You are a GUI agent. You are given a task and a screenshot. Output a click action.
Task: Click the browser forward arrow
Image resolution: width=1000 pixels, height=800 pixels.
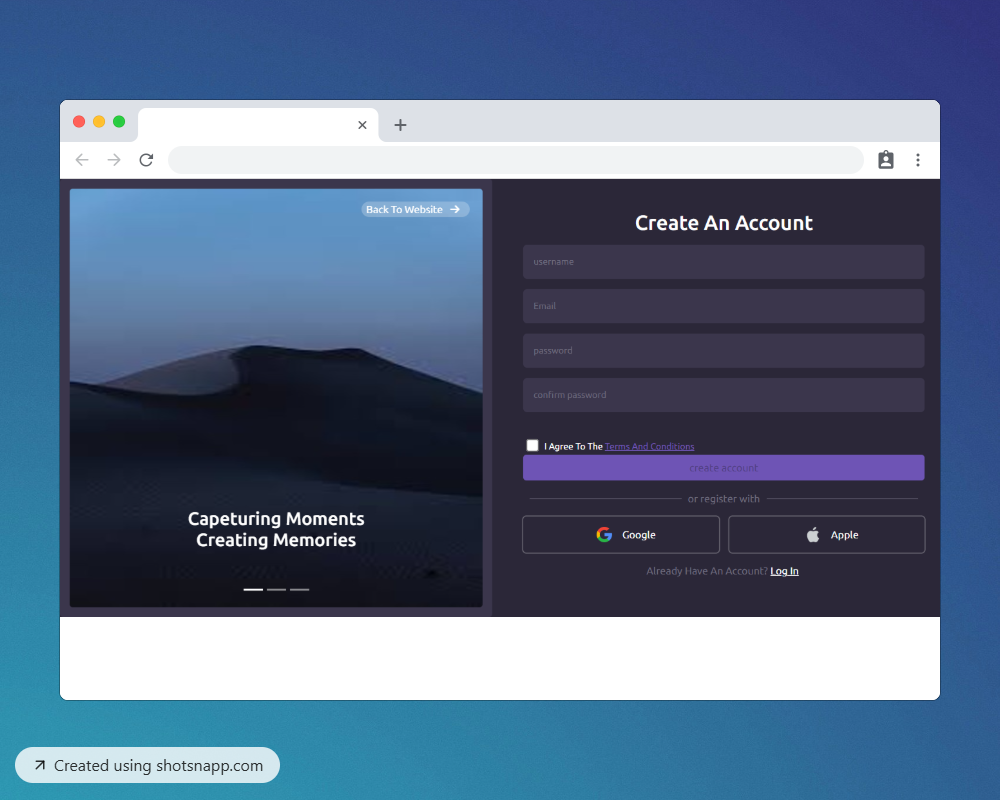[x=114, y=160]
